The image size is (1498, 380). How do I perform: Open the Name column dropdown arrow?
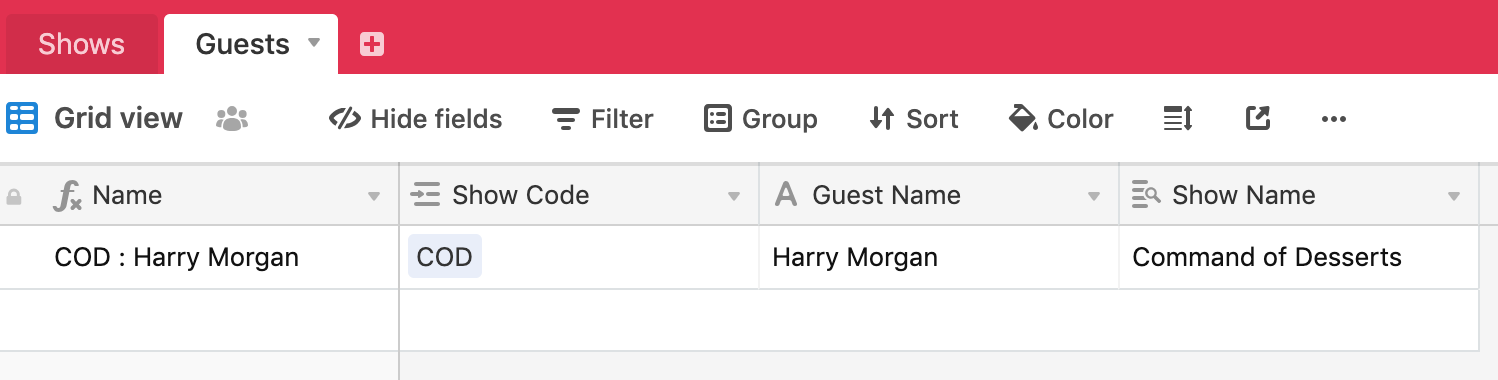[x=374, y=196]
